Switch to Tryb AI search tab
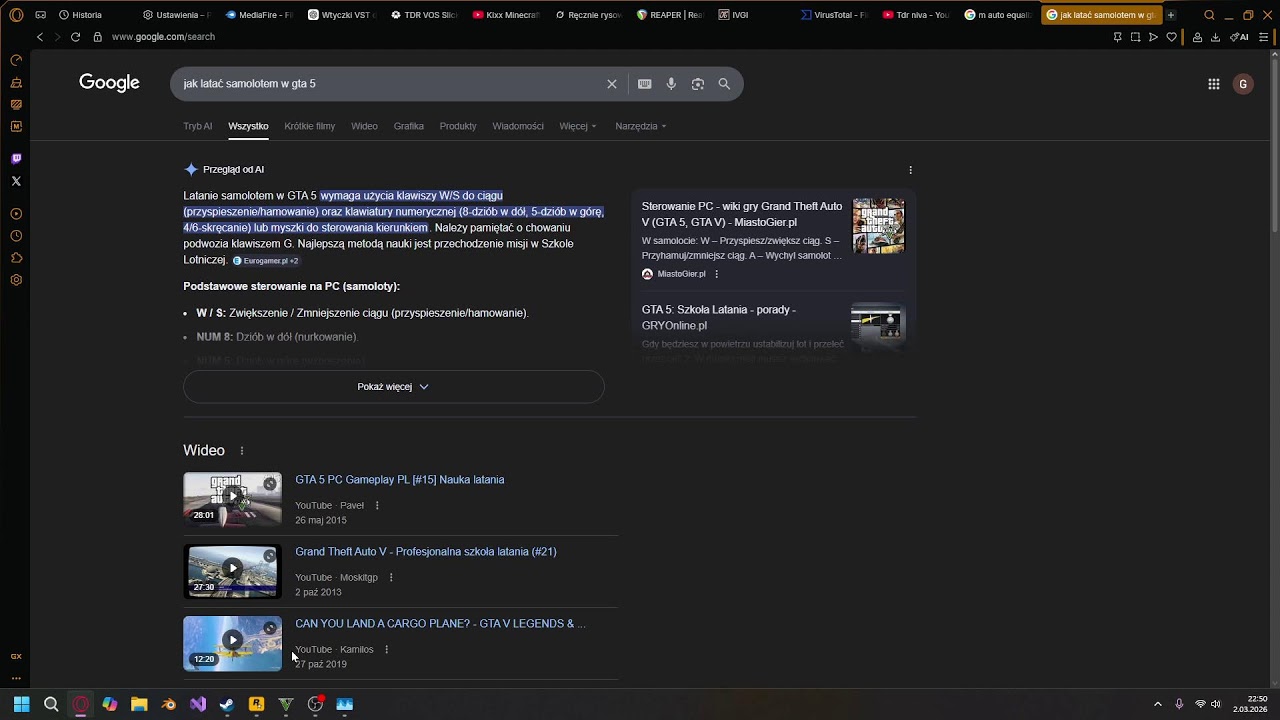The image size is (1280, 720). pyautogui.click(x=198, y=126)
